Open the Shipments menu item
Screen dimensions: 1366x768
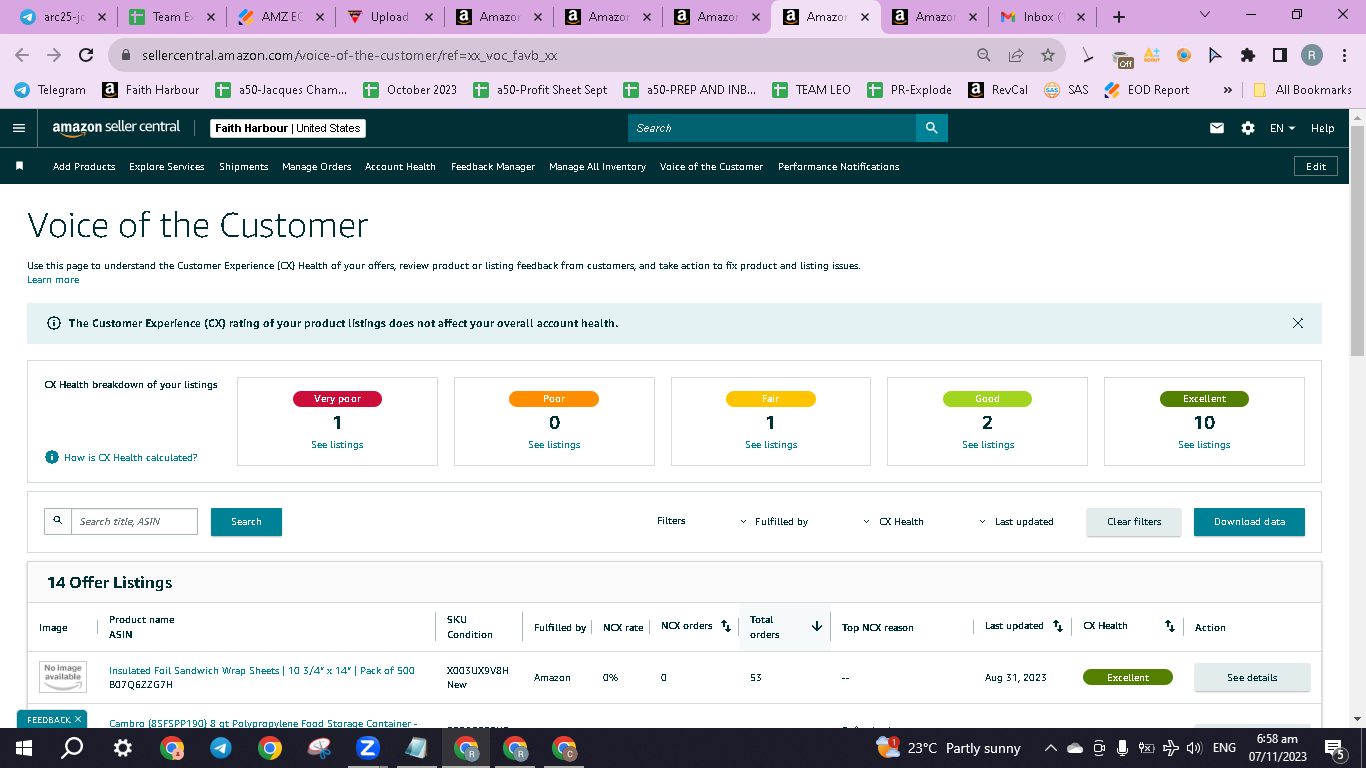pyautogui.click(x=244, y=167)
